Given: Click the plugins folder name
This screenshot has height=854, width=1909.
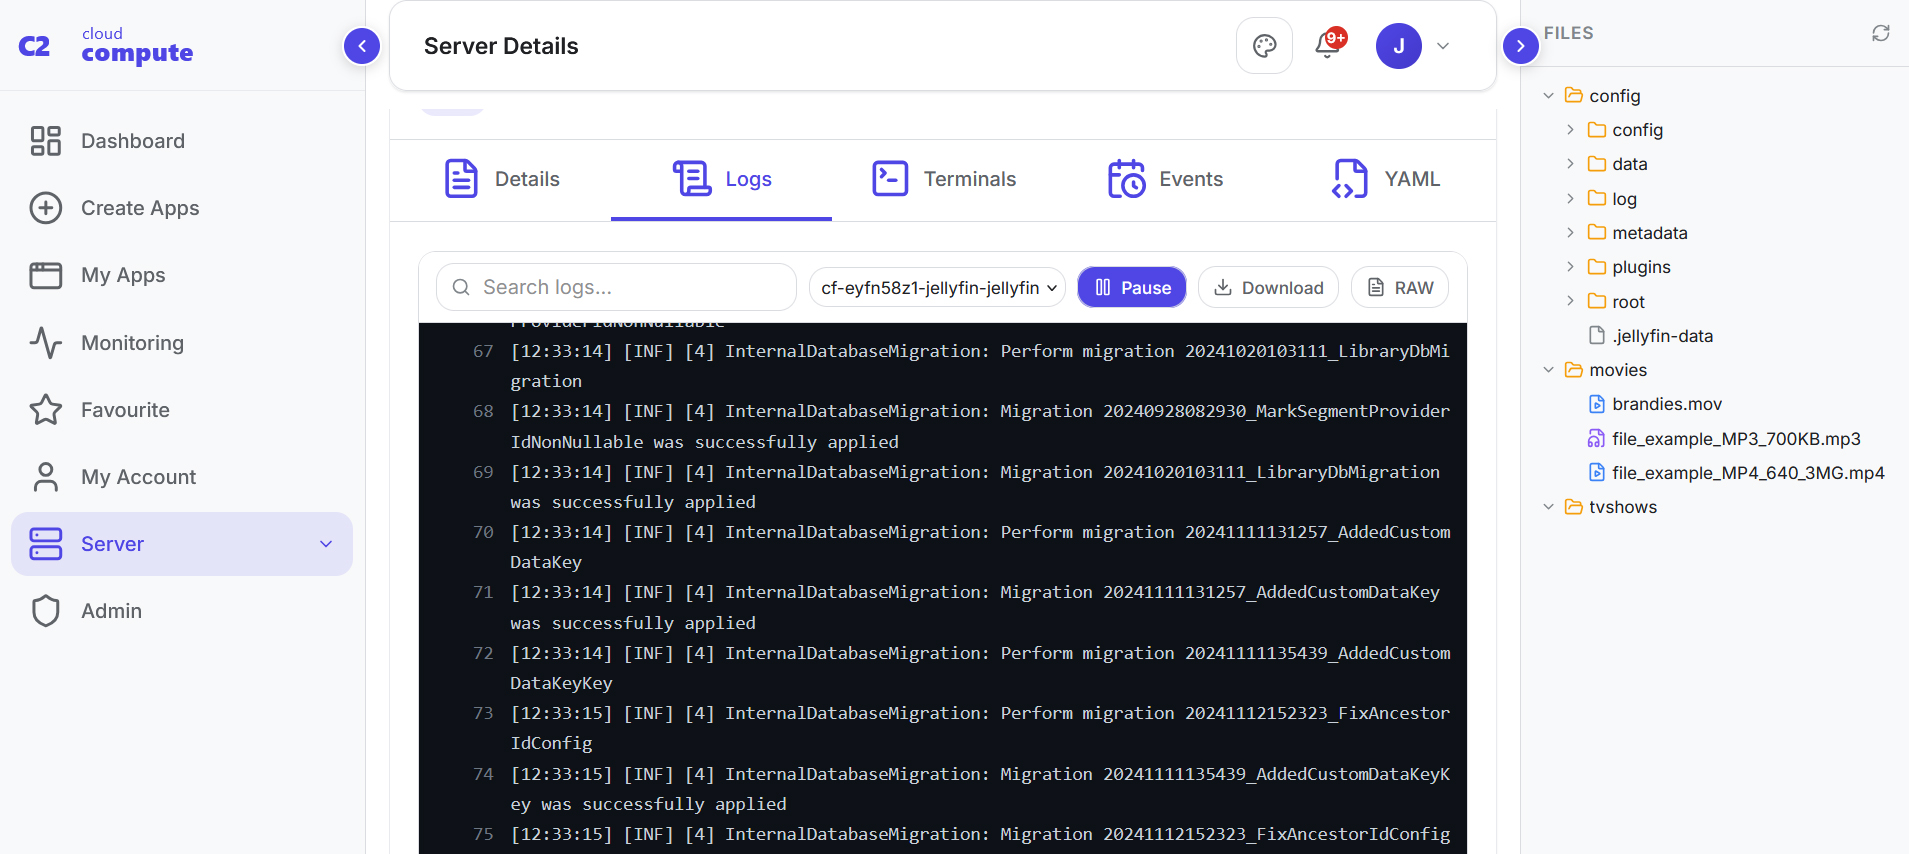Looking at the screenshot, I should point(1641,267).
